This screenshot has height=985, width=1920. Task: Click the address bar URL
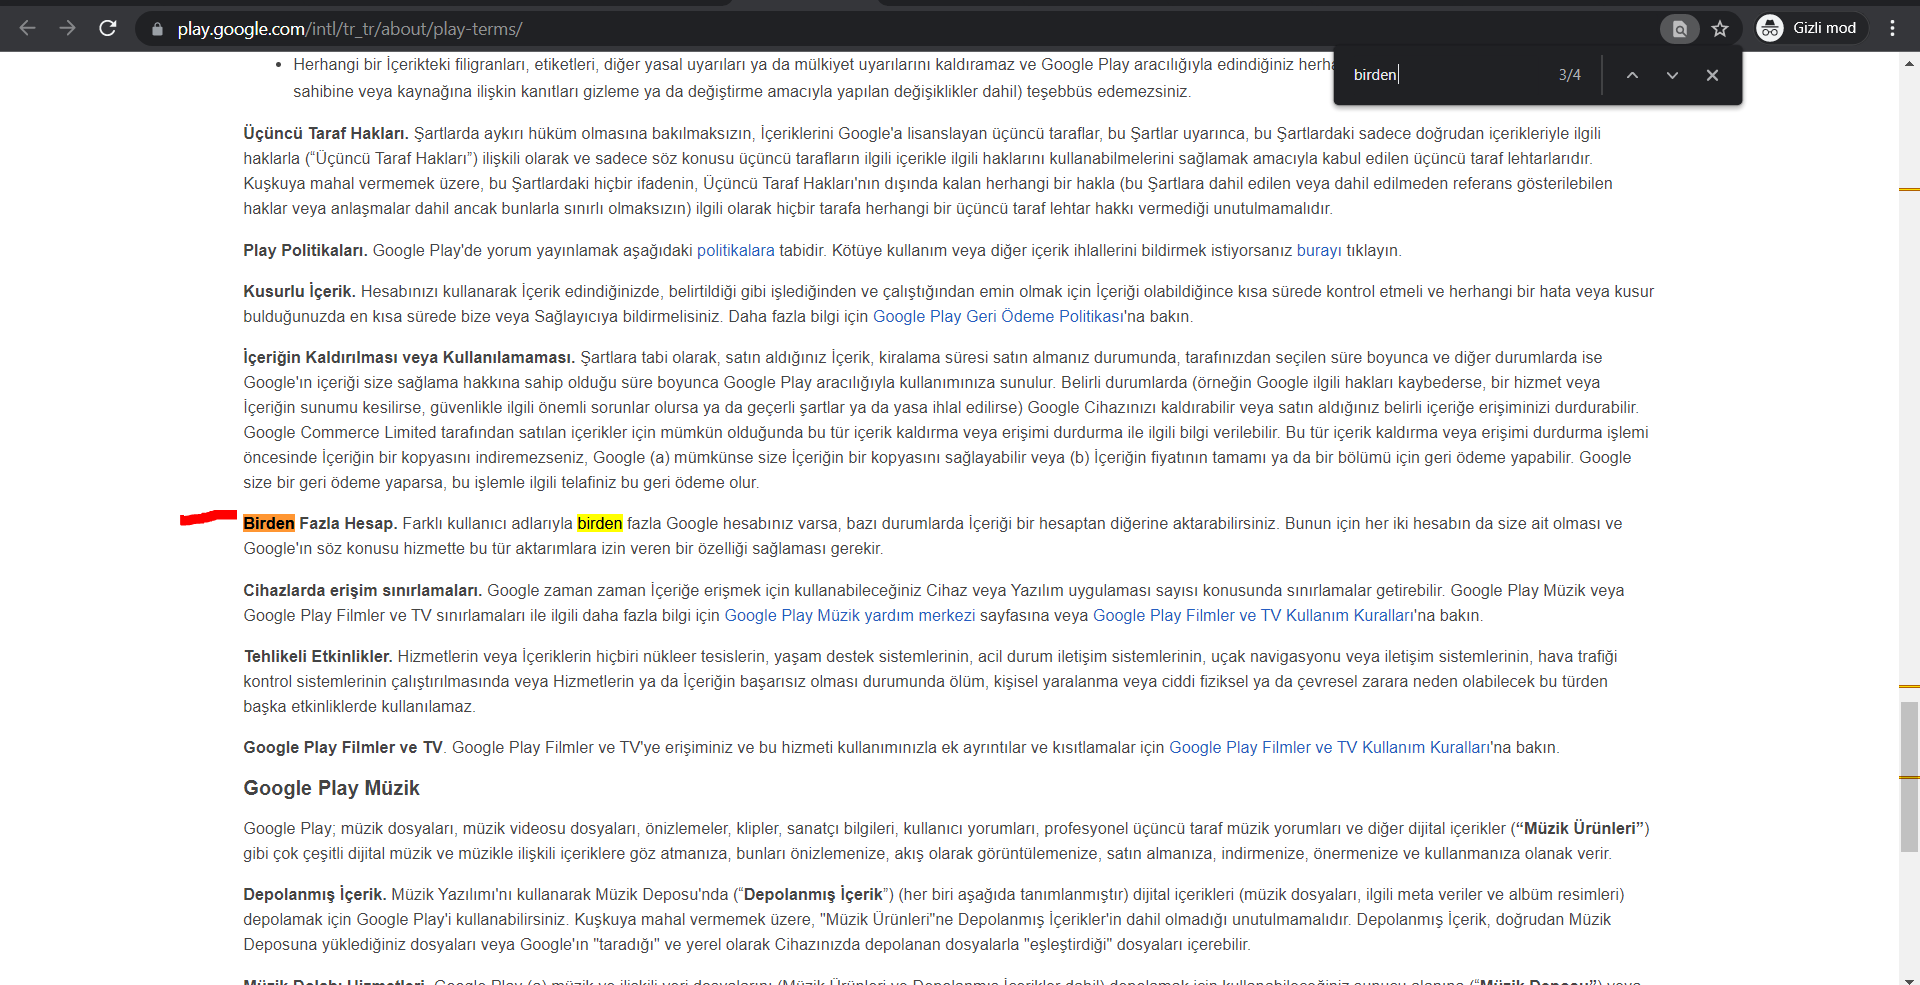350,29
